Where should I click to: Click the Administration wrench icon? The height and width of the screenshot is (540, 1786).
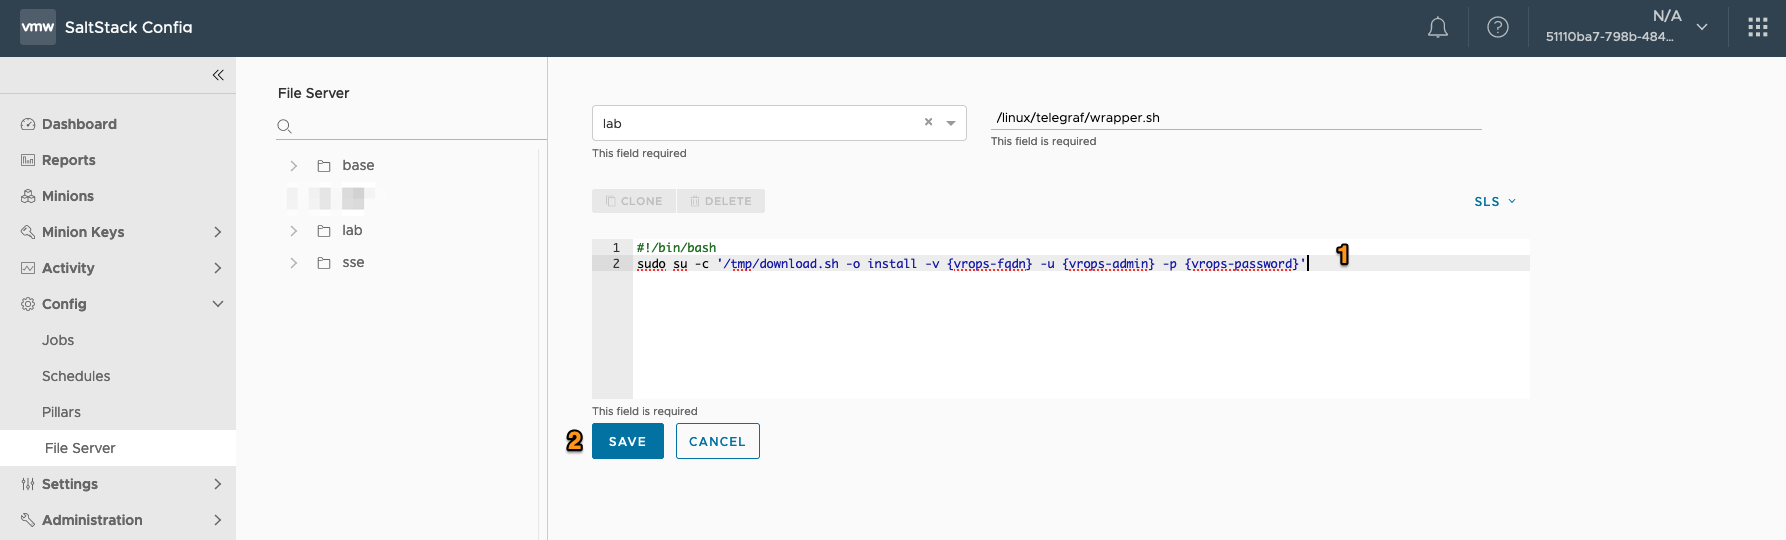coord(28,520)
